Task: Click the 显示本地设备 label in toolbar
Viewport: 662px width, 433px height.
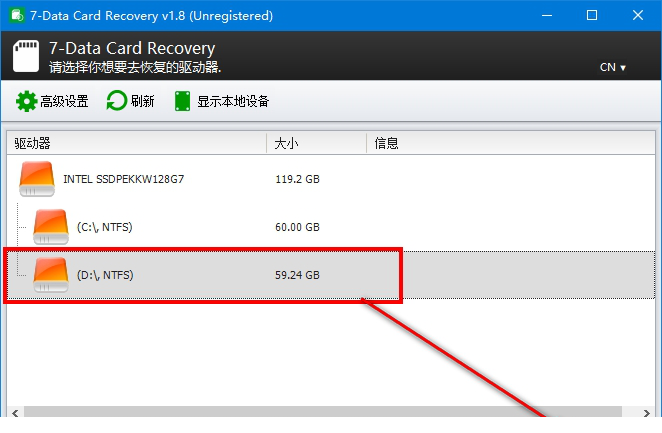Action: (x=233, y=101)
